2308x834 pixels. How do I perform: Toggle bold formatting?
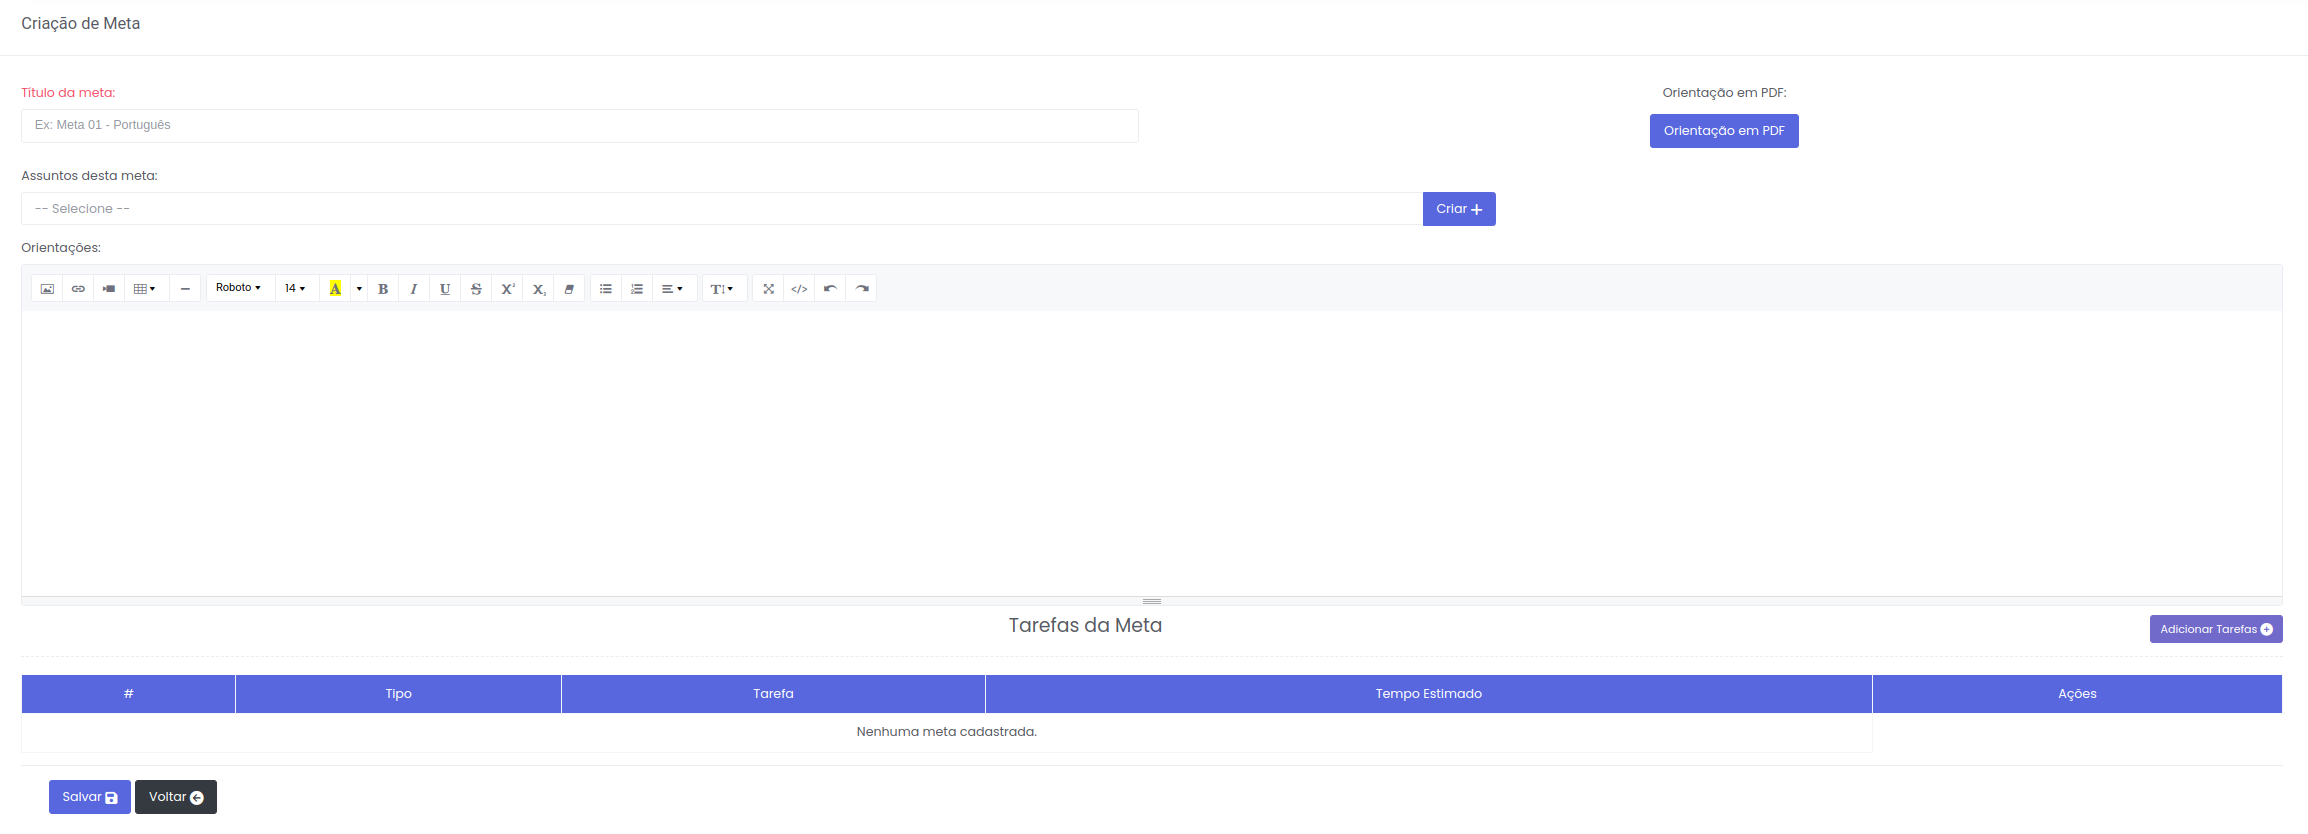pos(383,289)
